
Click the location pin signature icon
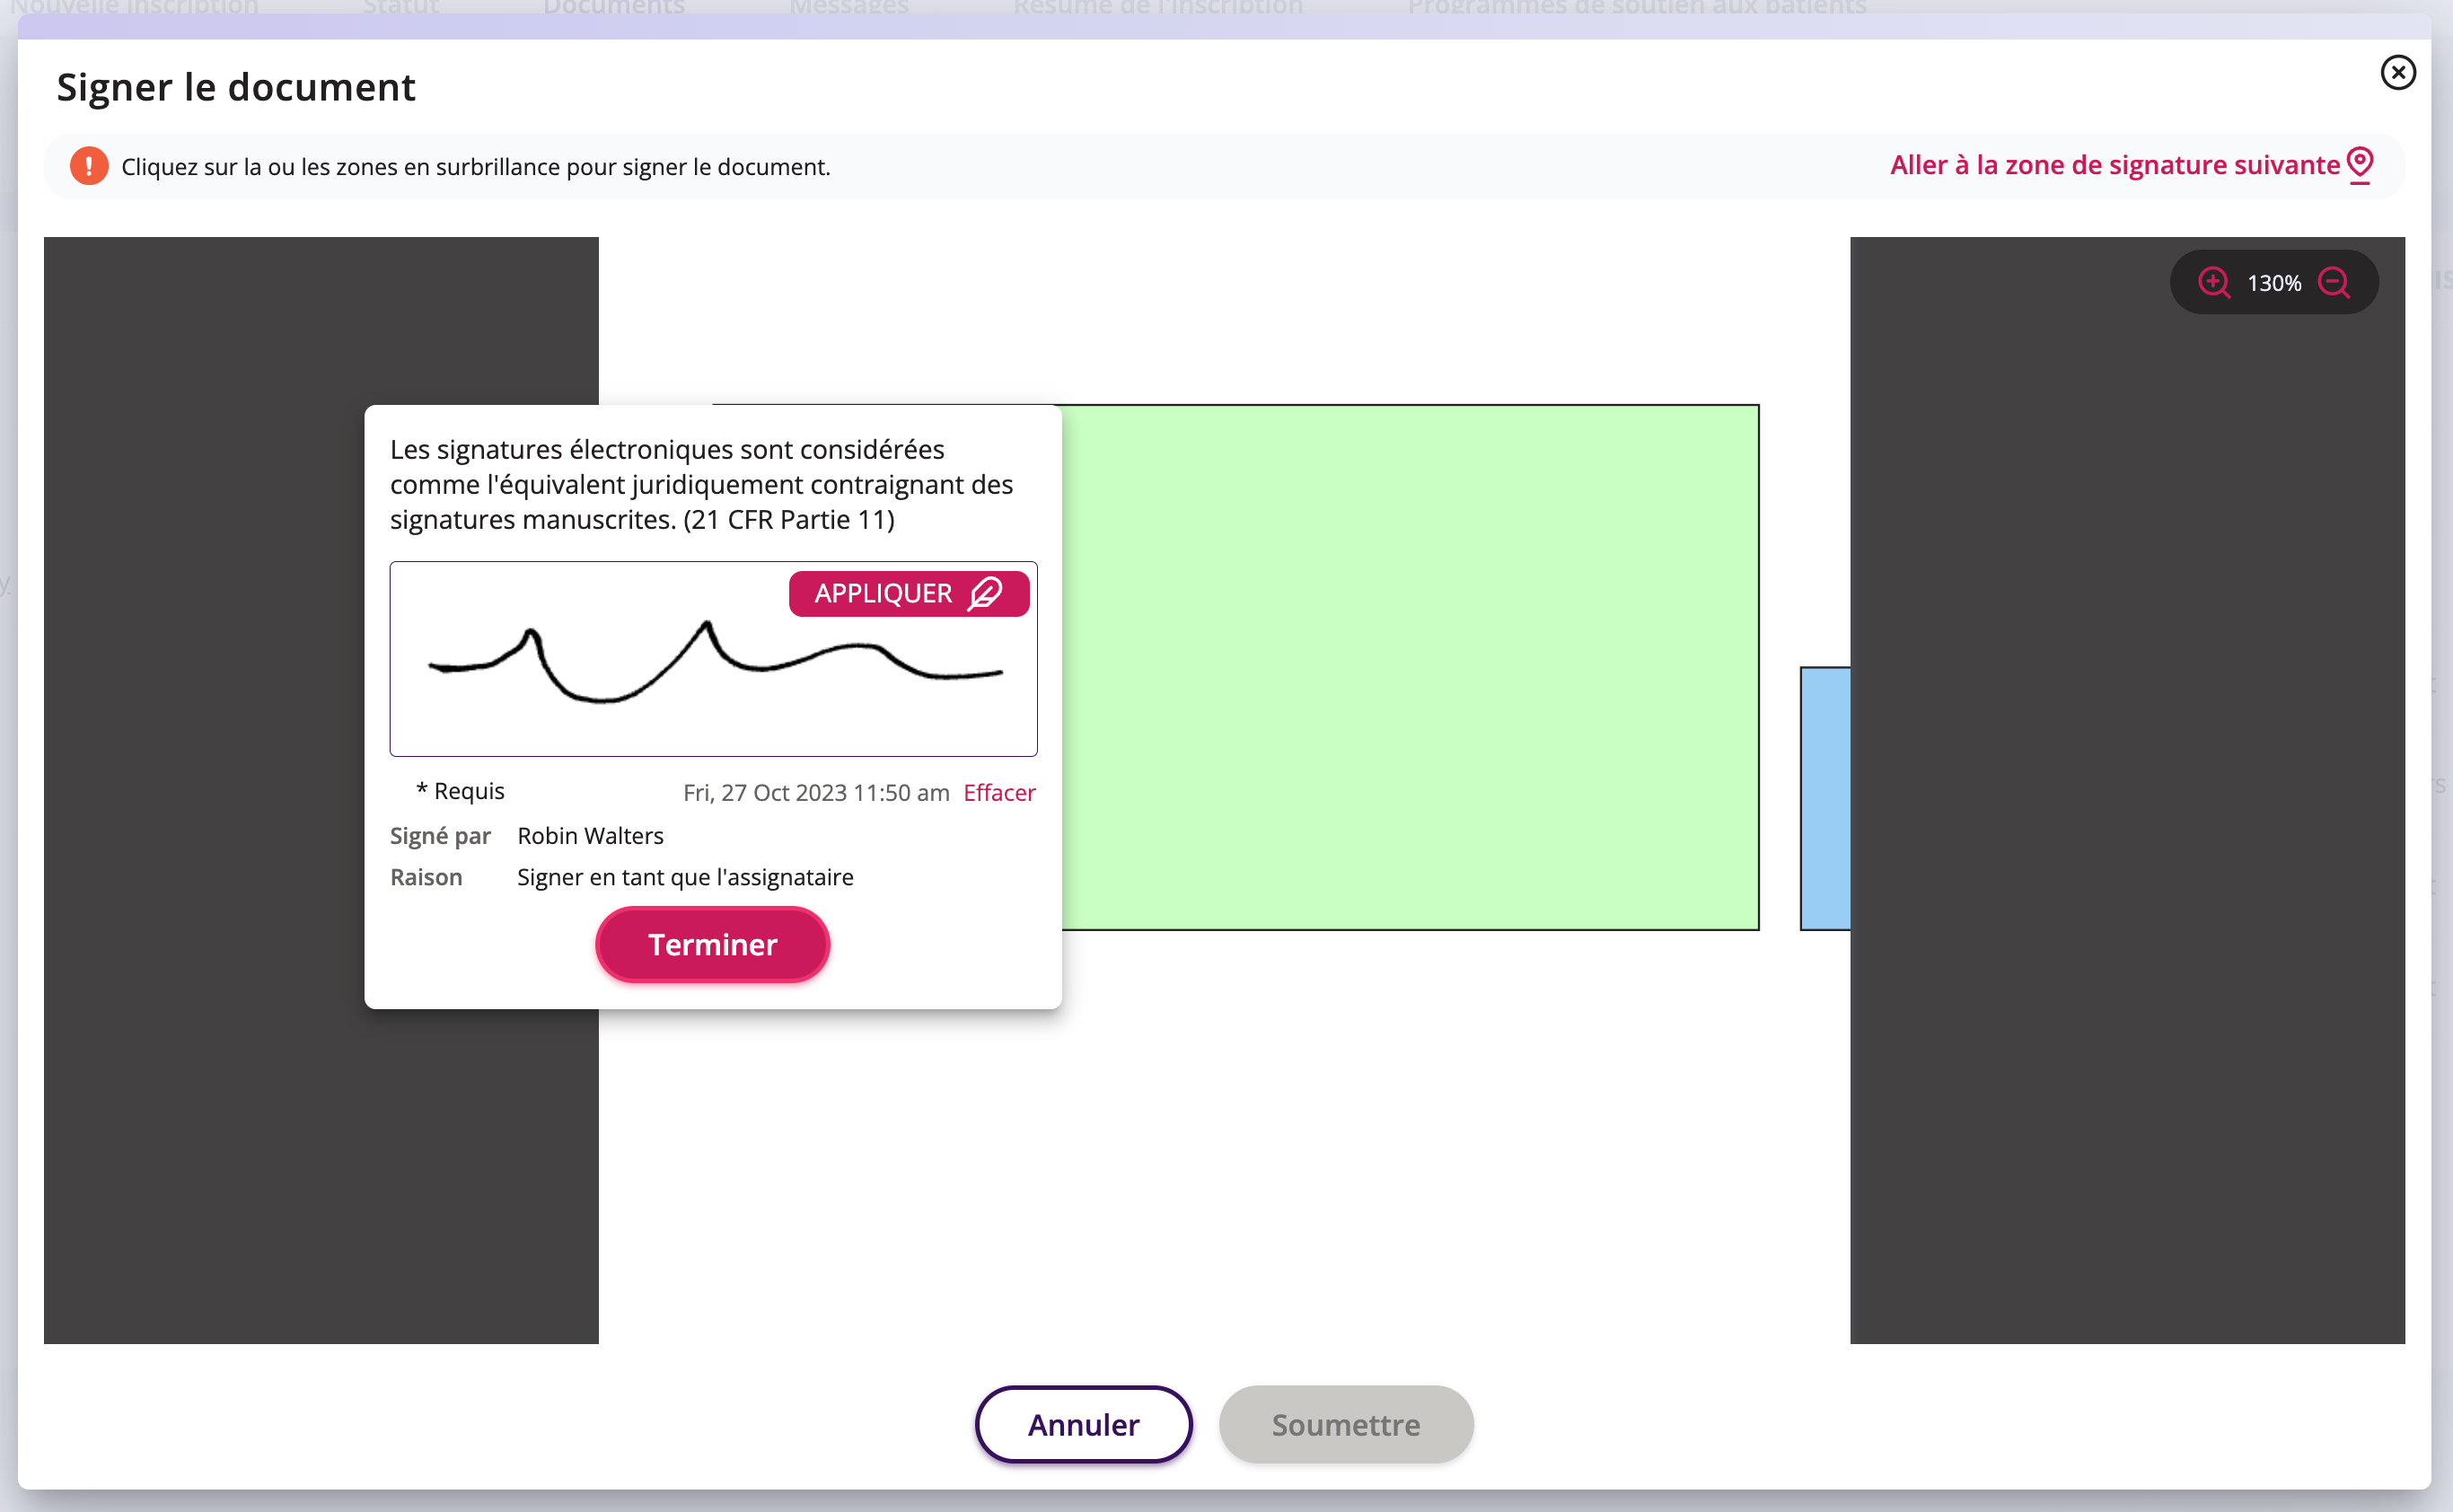pos(2360,164)
